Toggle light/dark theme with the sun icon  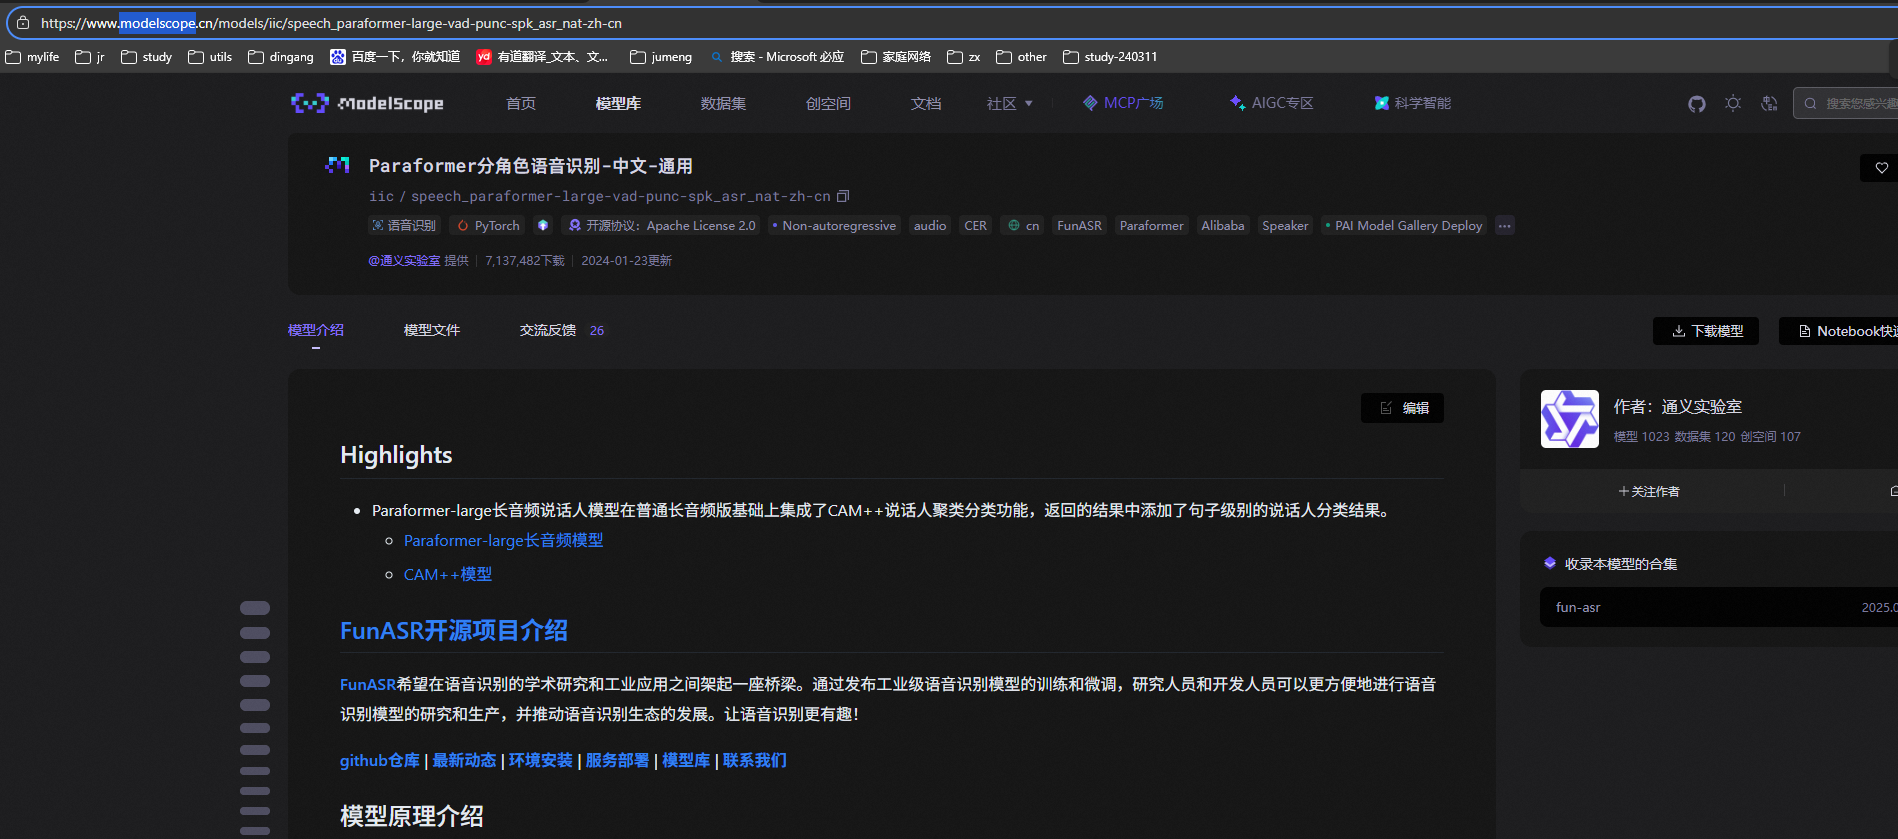pyautogui.click(x=1733, y=104)
